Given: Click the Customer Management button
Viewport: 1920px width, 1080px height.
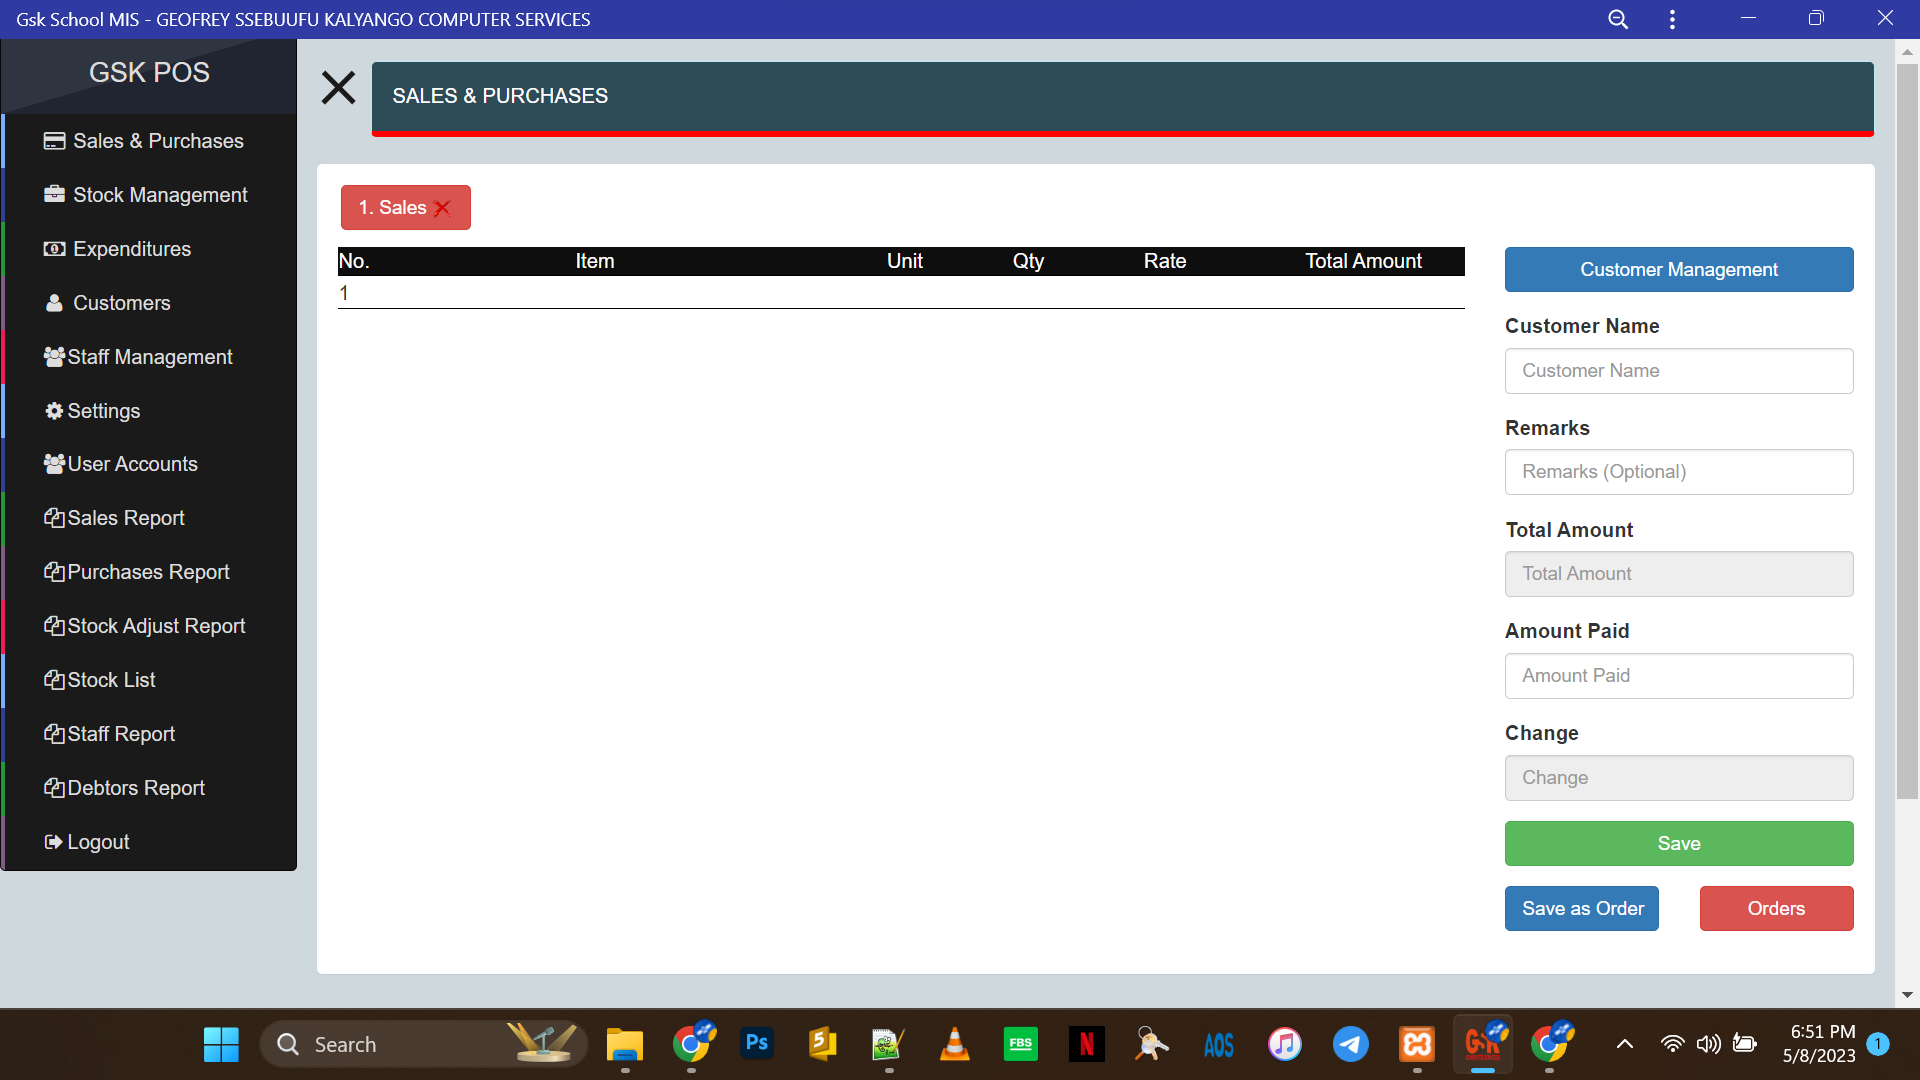Looking at the screenshot, I should (x=1678, y=270).
